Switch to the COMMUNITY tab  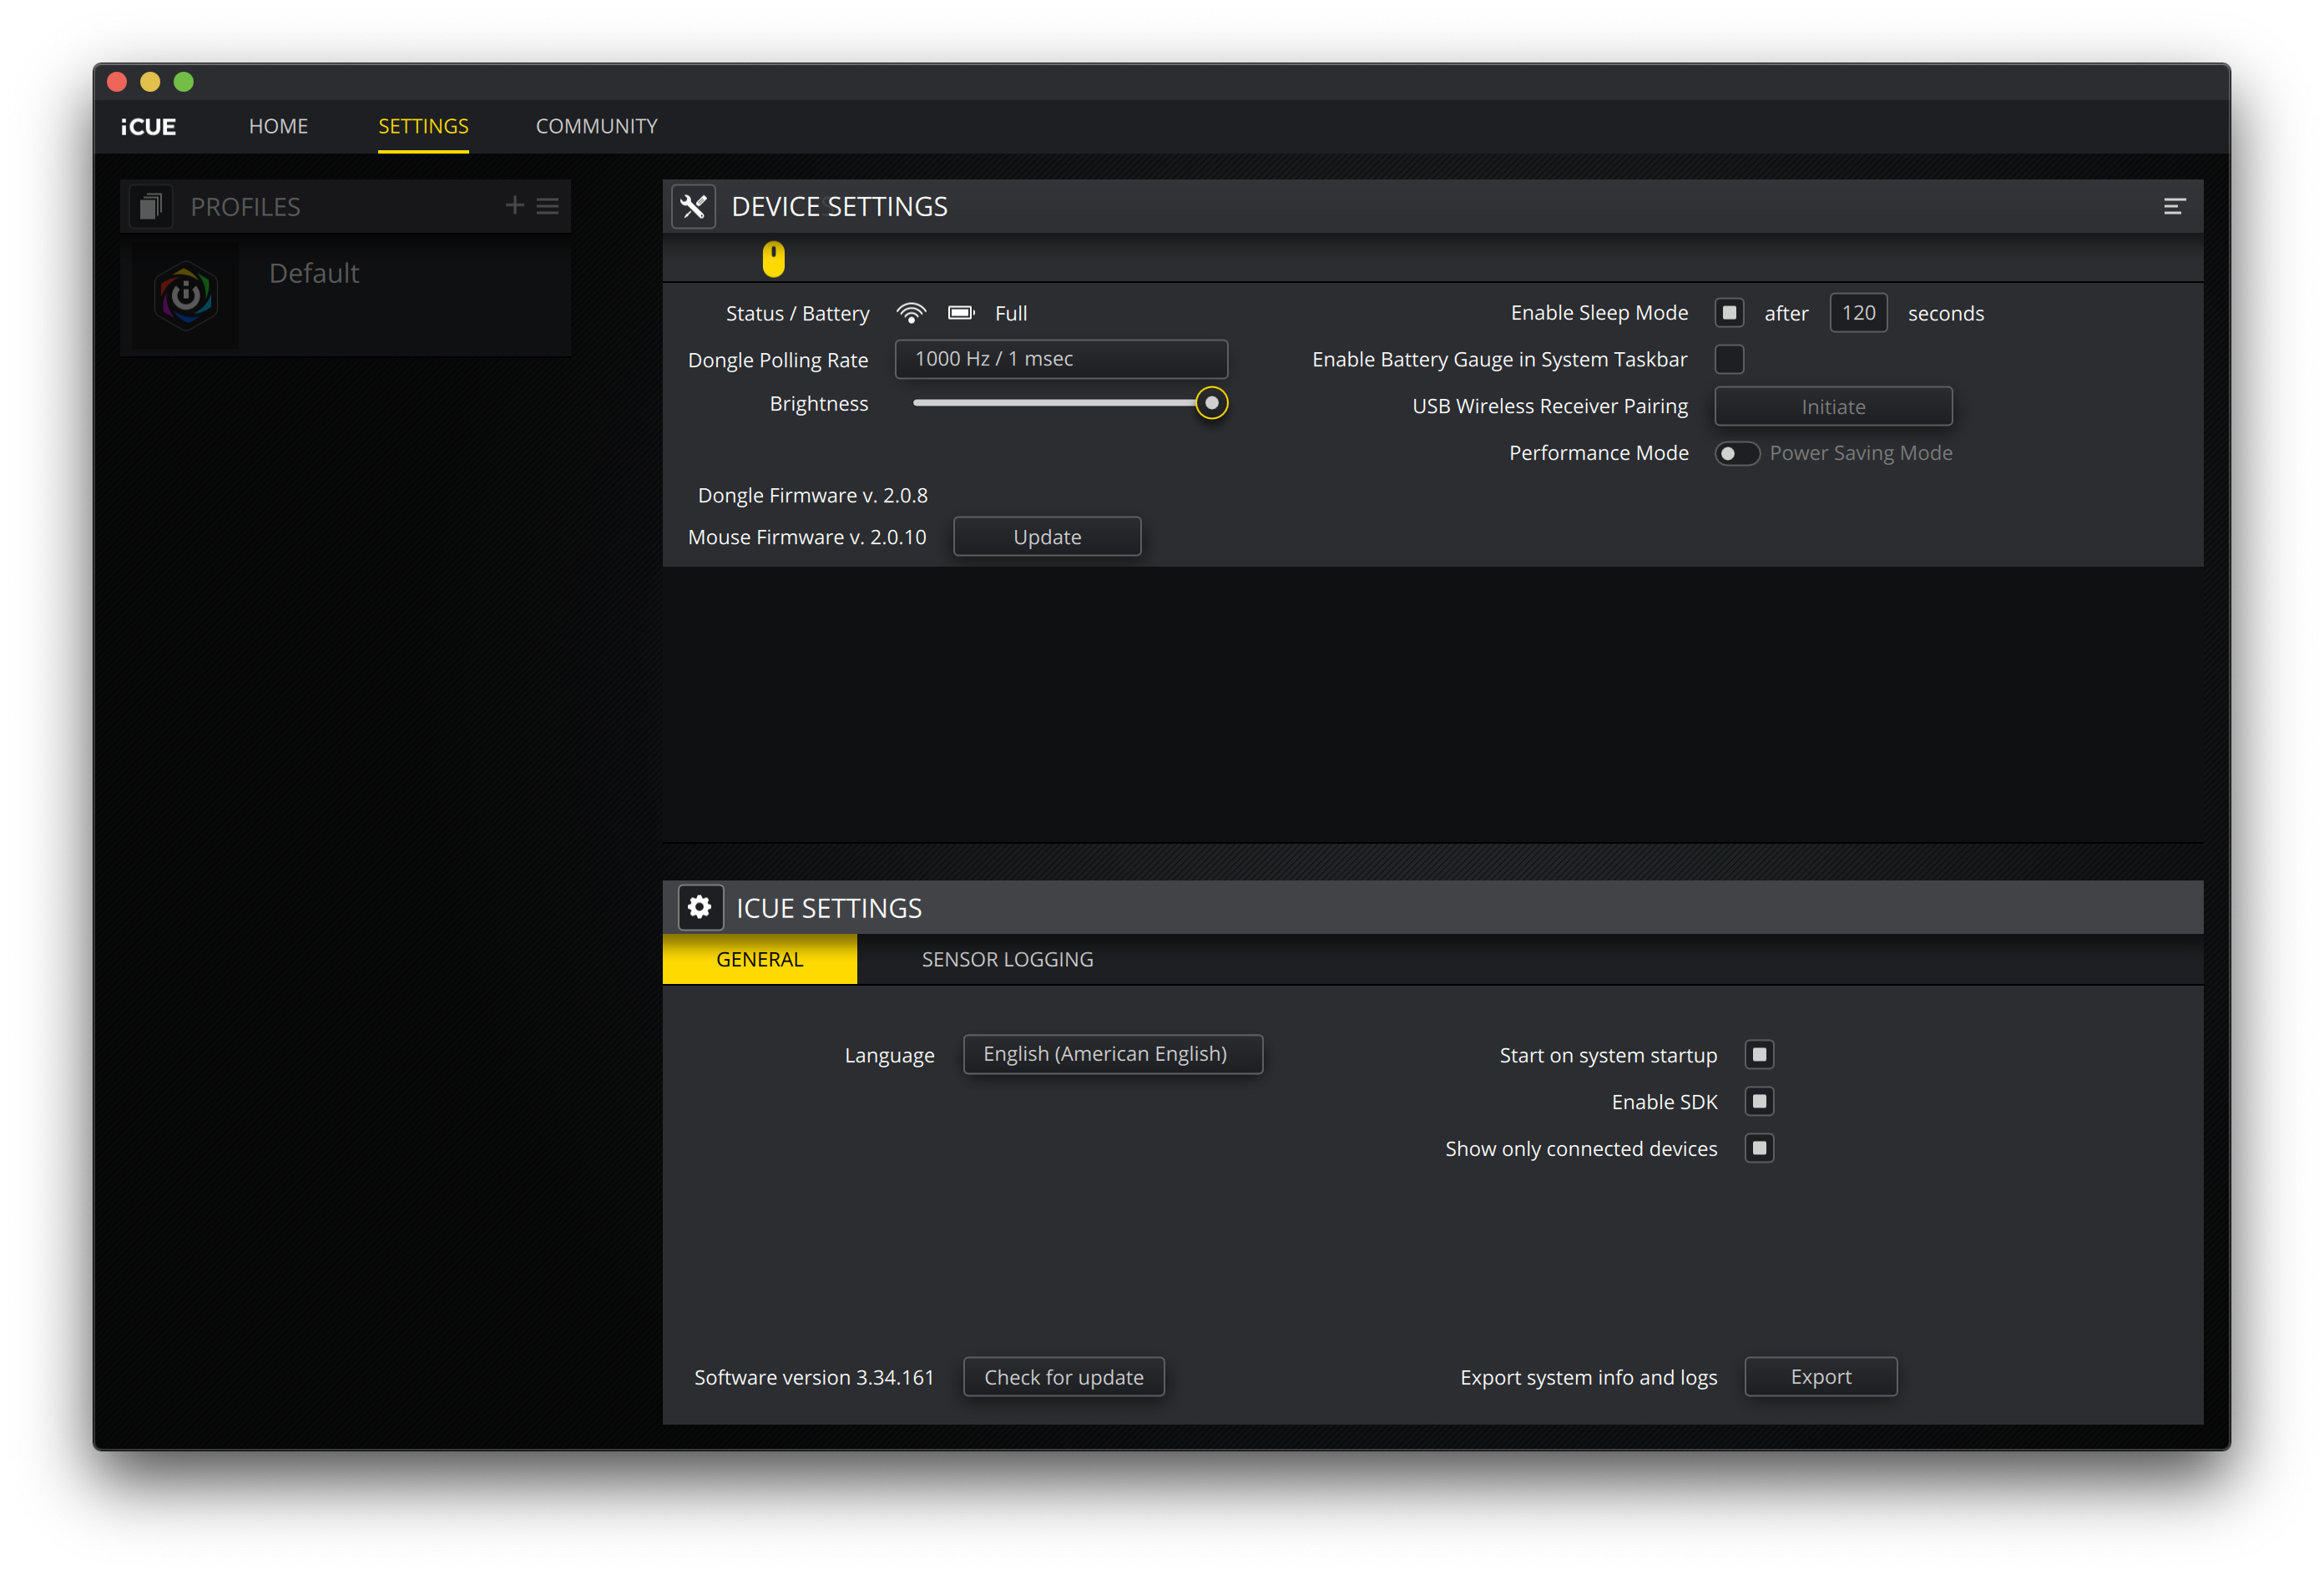(596, 126)
